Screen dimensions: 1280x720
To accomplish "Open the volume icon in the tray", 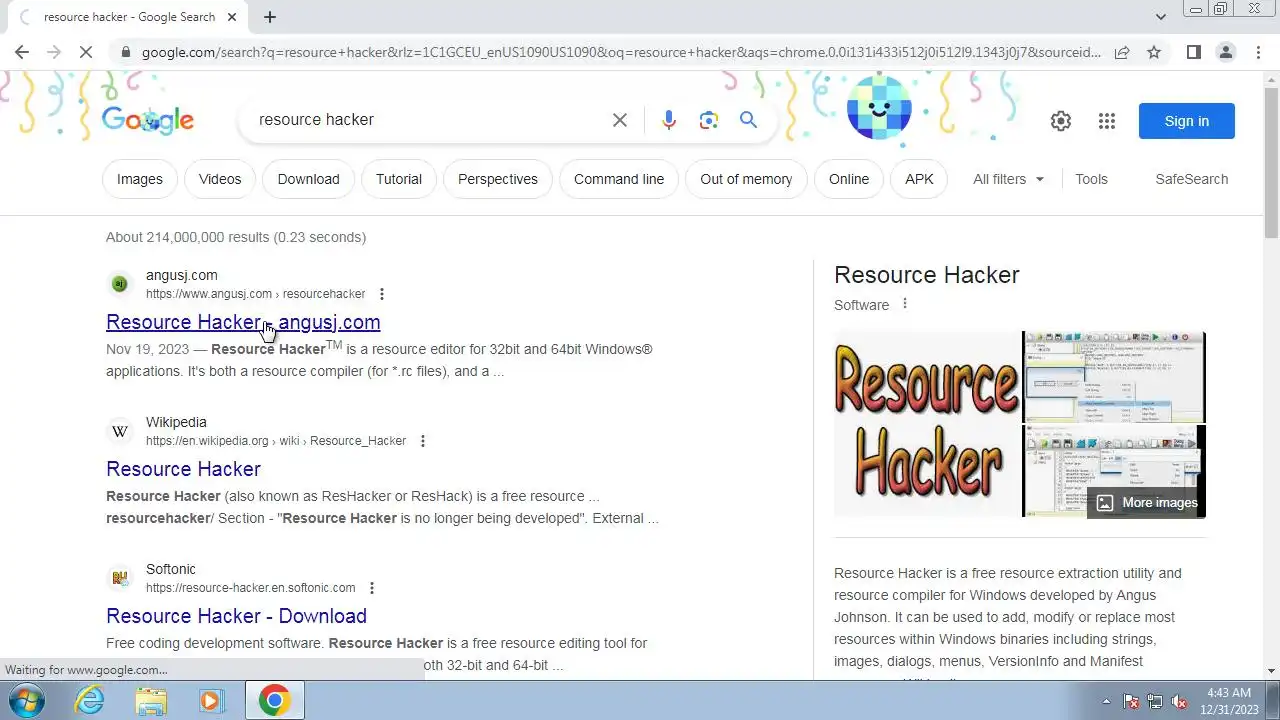I will point(1179,701).
